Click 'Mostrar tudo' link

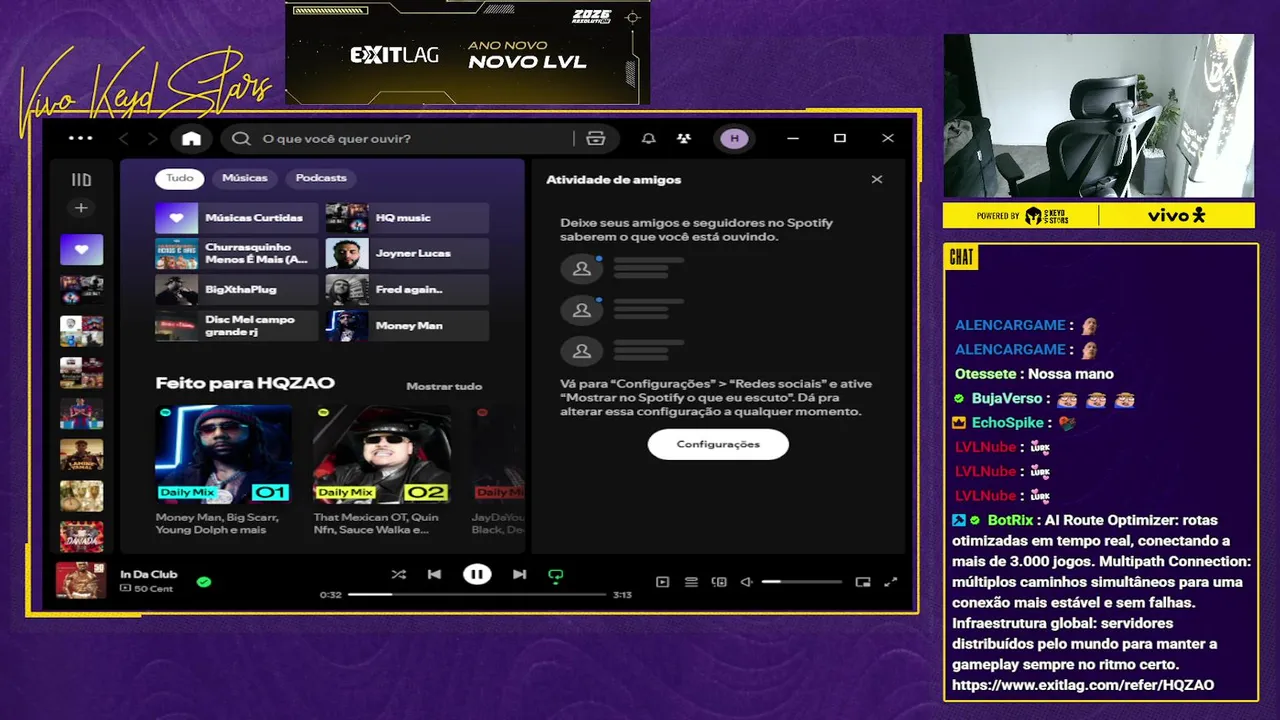click(x=444, y=386)
